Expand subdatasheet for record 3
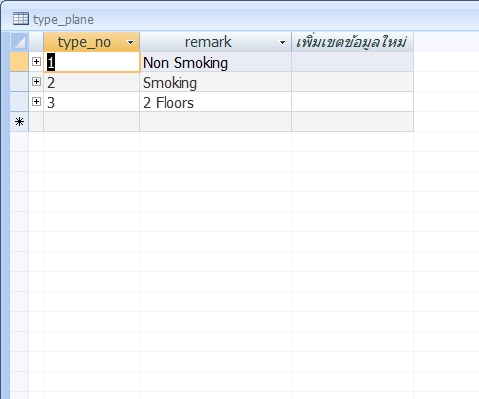Screen dimensions: 479x399 point(36,101)
